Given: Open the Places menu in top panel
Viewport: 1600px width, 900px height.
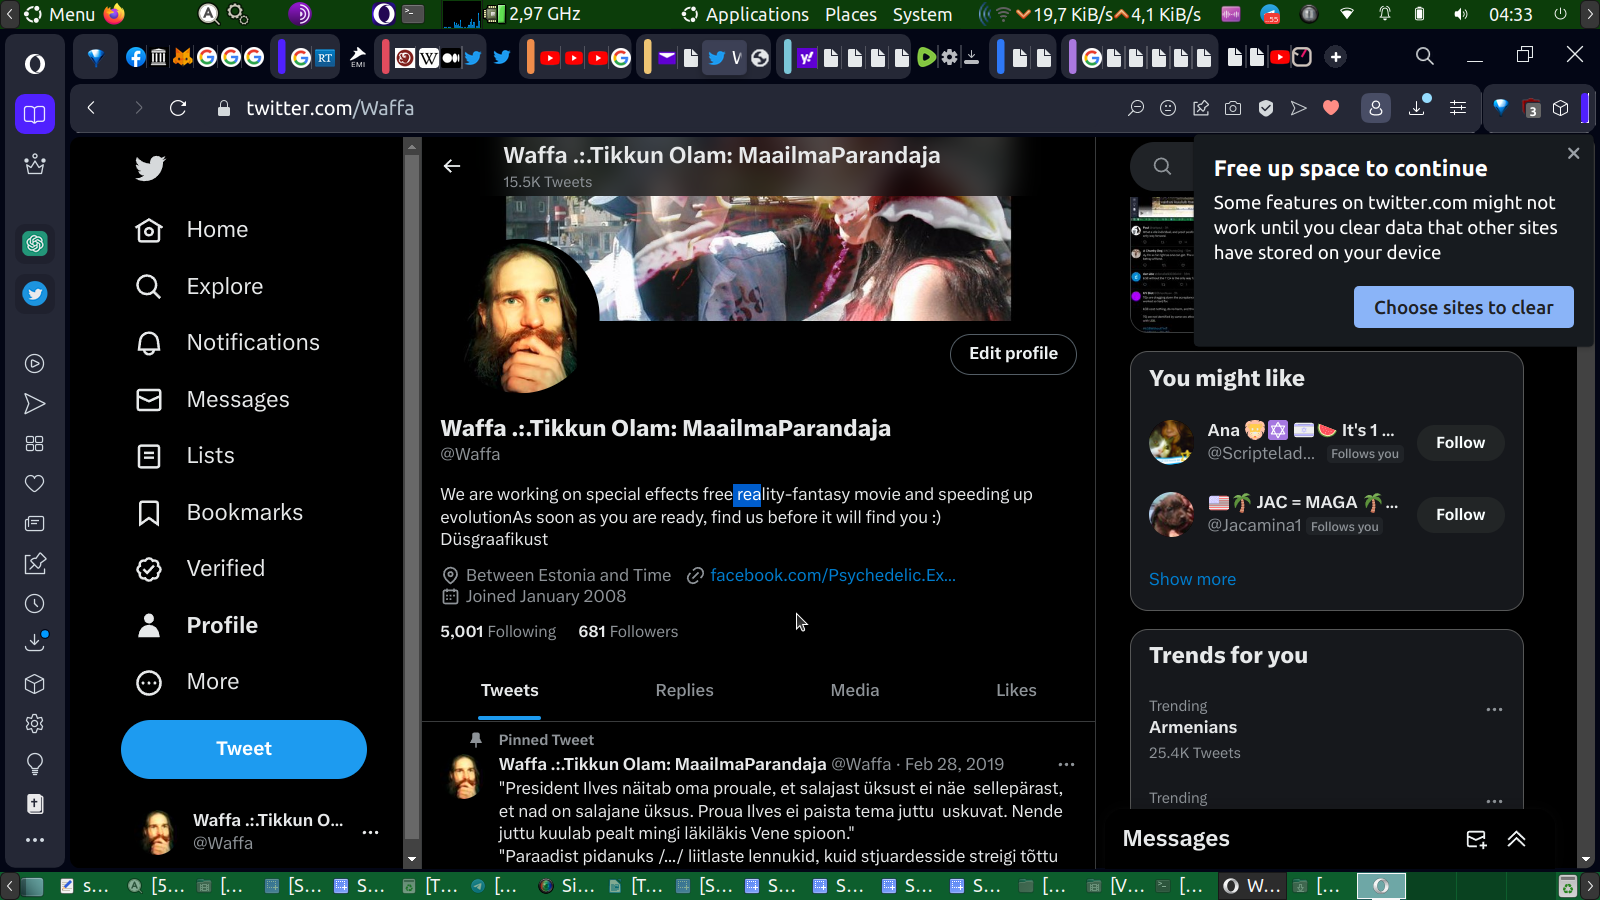Looking at the screenshot, I should [851, 14].
